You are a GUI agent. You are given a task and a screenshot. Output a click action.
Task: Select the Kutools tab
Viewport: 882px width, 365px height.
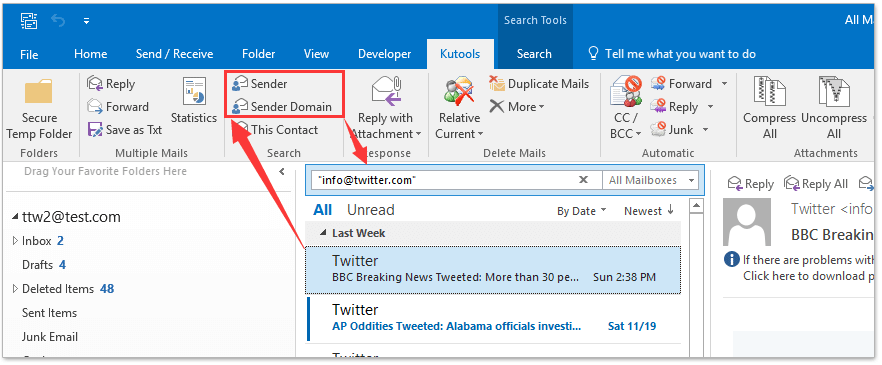tap(460, 54)
